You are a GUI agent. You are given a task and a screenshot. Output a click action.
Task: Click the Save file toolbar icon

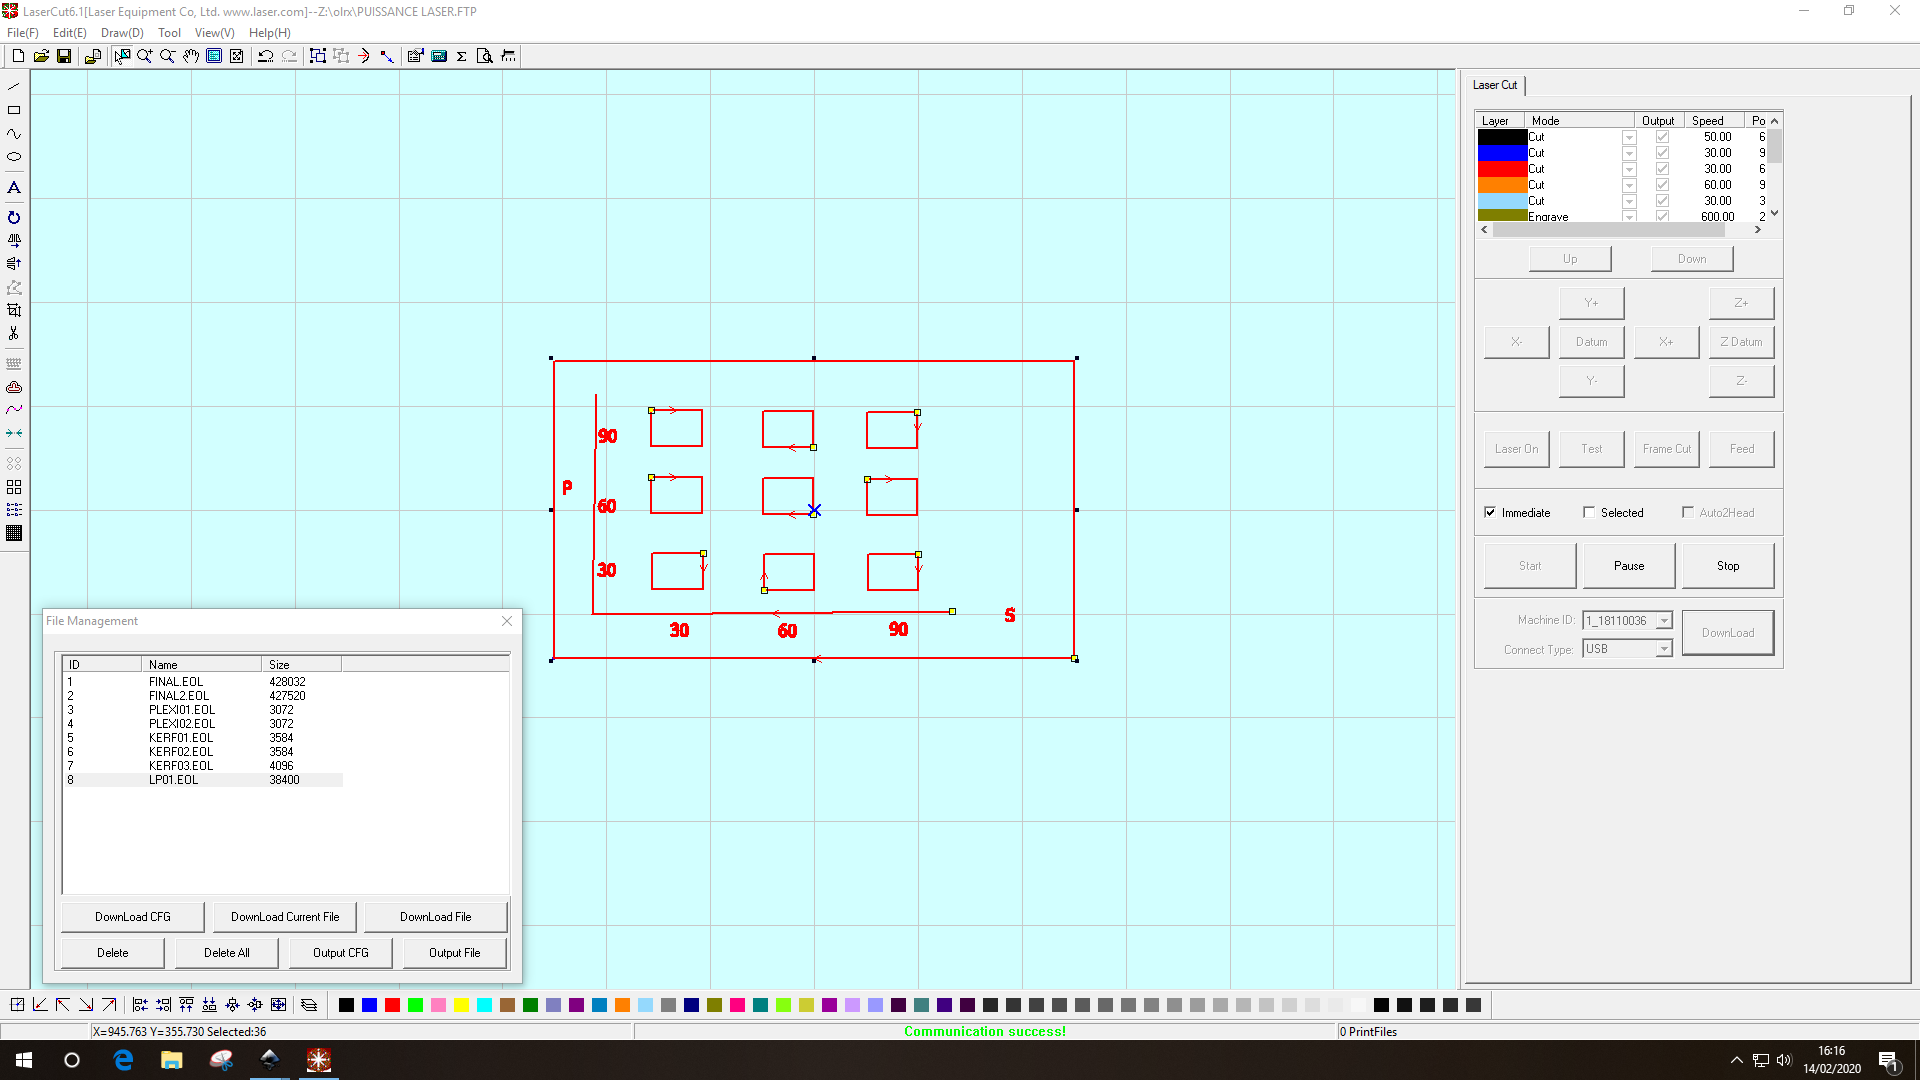[64, 56]
